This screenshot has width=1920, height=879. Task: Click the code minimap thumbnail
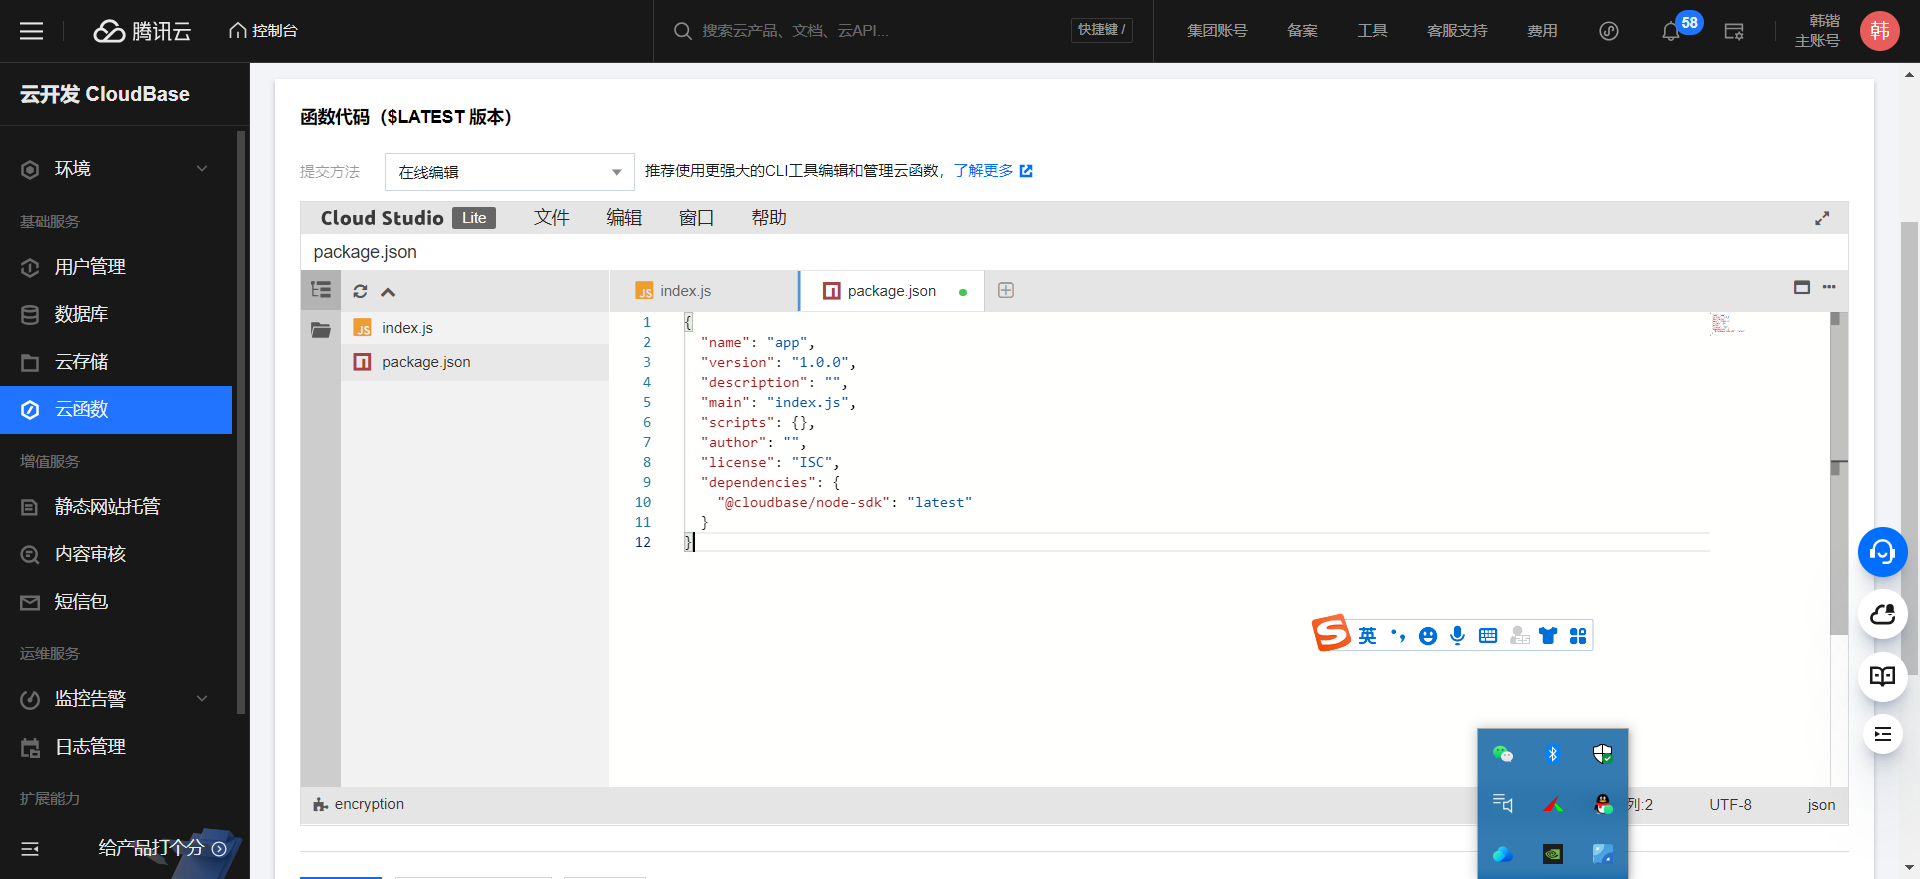coord(1727,323)
